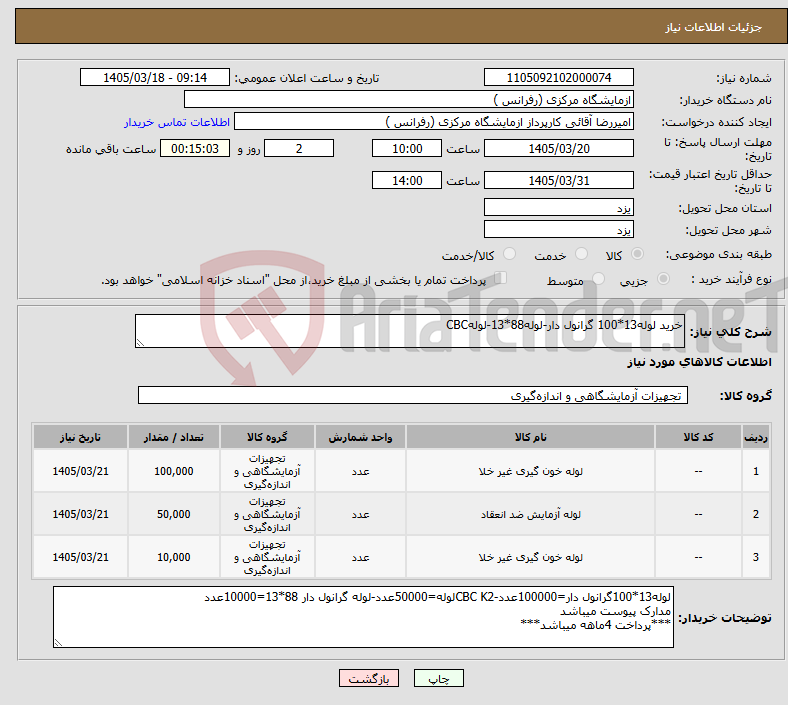
Task: Select the کالا/خدمت radio button
Action: tap(510, 254)
